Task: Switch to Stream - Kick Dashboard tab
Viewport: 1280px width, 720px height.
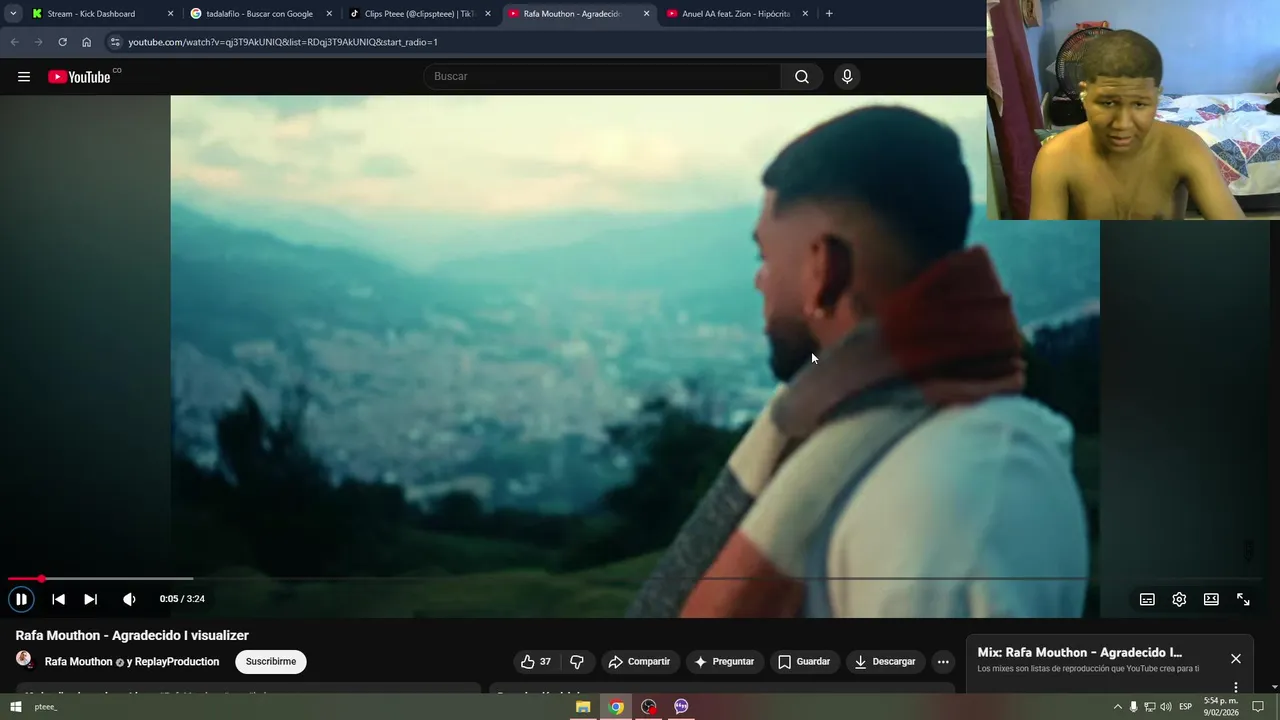Action: 90,14
